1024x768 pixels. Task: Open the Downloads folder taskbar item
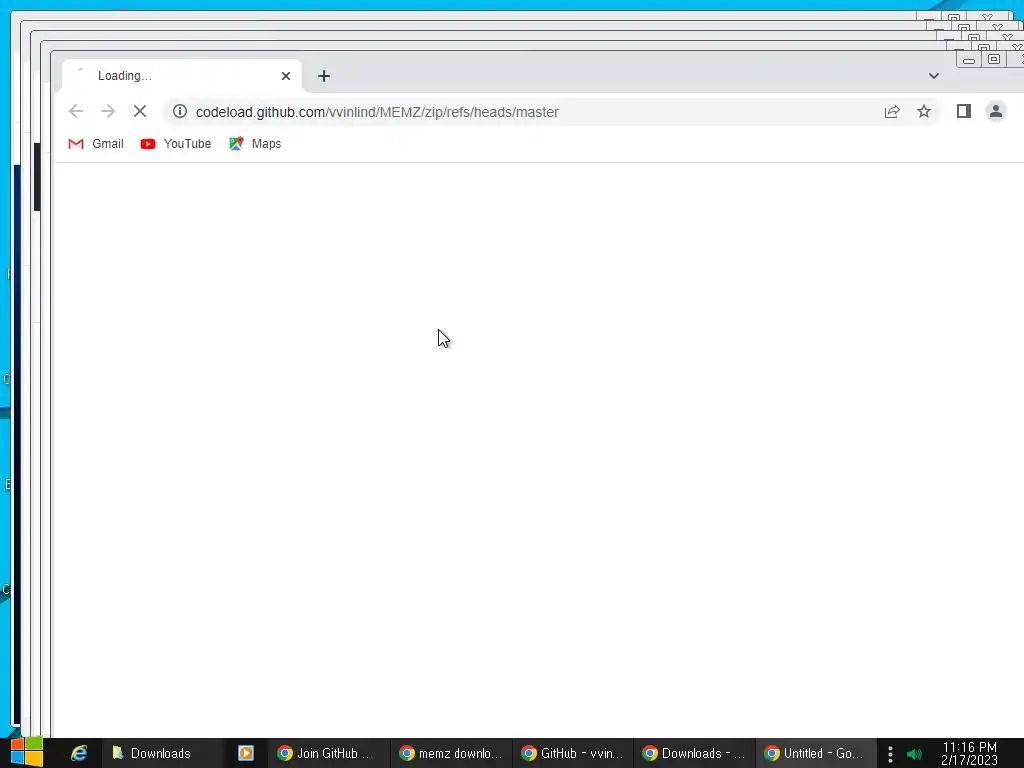point(161,753)
